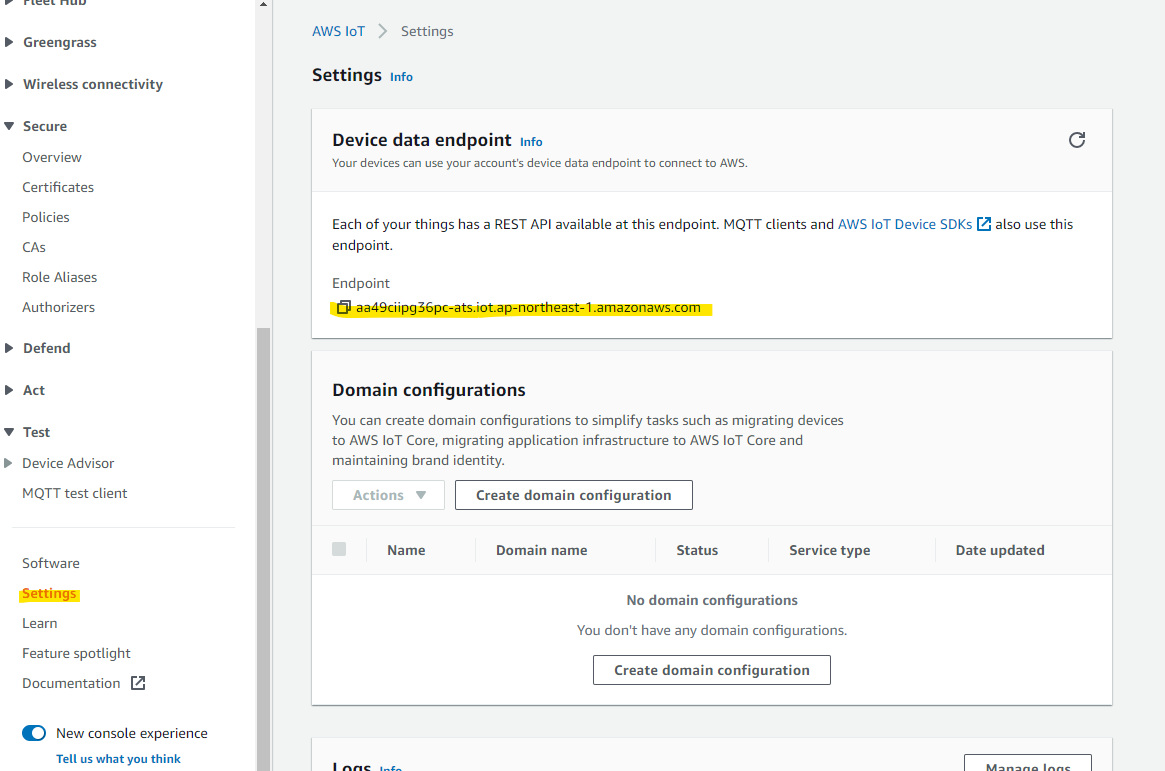Click Manage logs button
The width and height of the screenshot is (1165, 771).
coord(1028,764)
